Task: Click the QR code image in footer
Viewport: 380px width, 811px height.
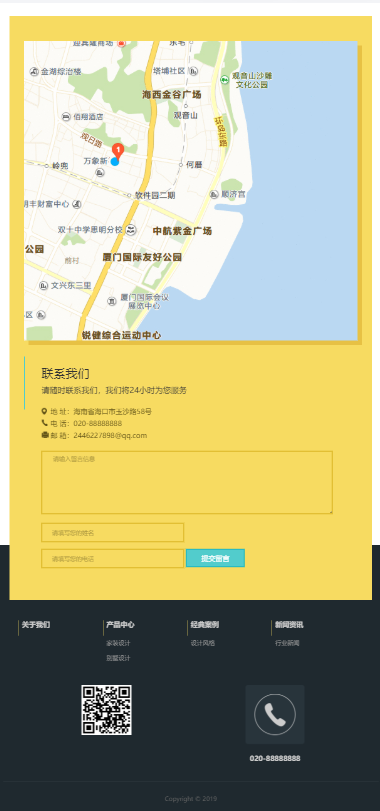Action: pyautogui.click(x=107, y=710)
